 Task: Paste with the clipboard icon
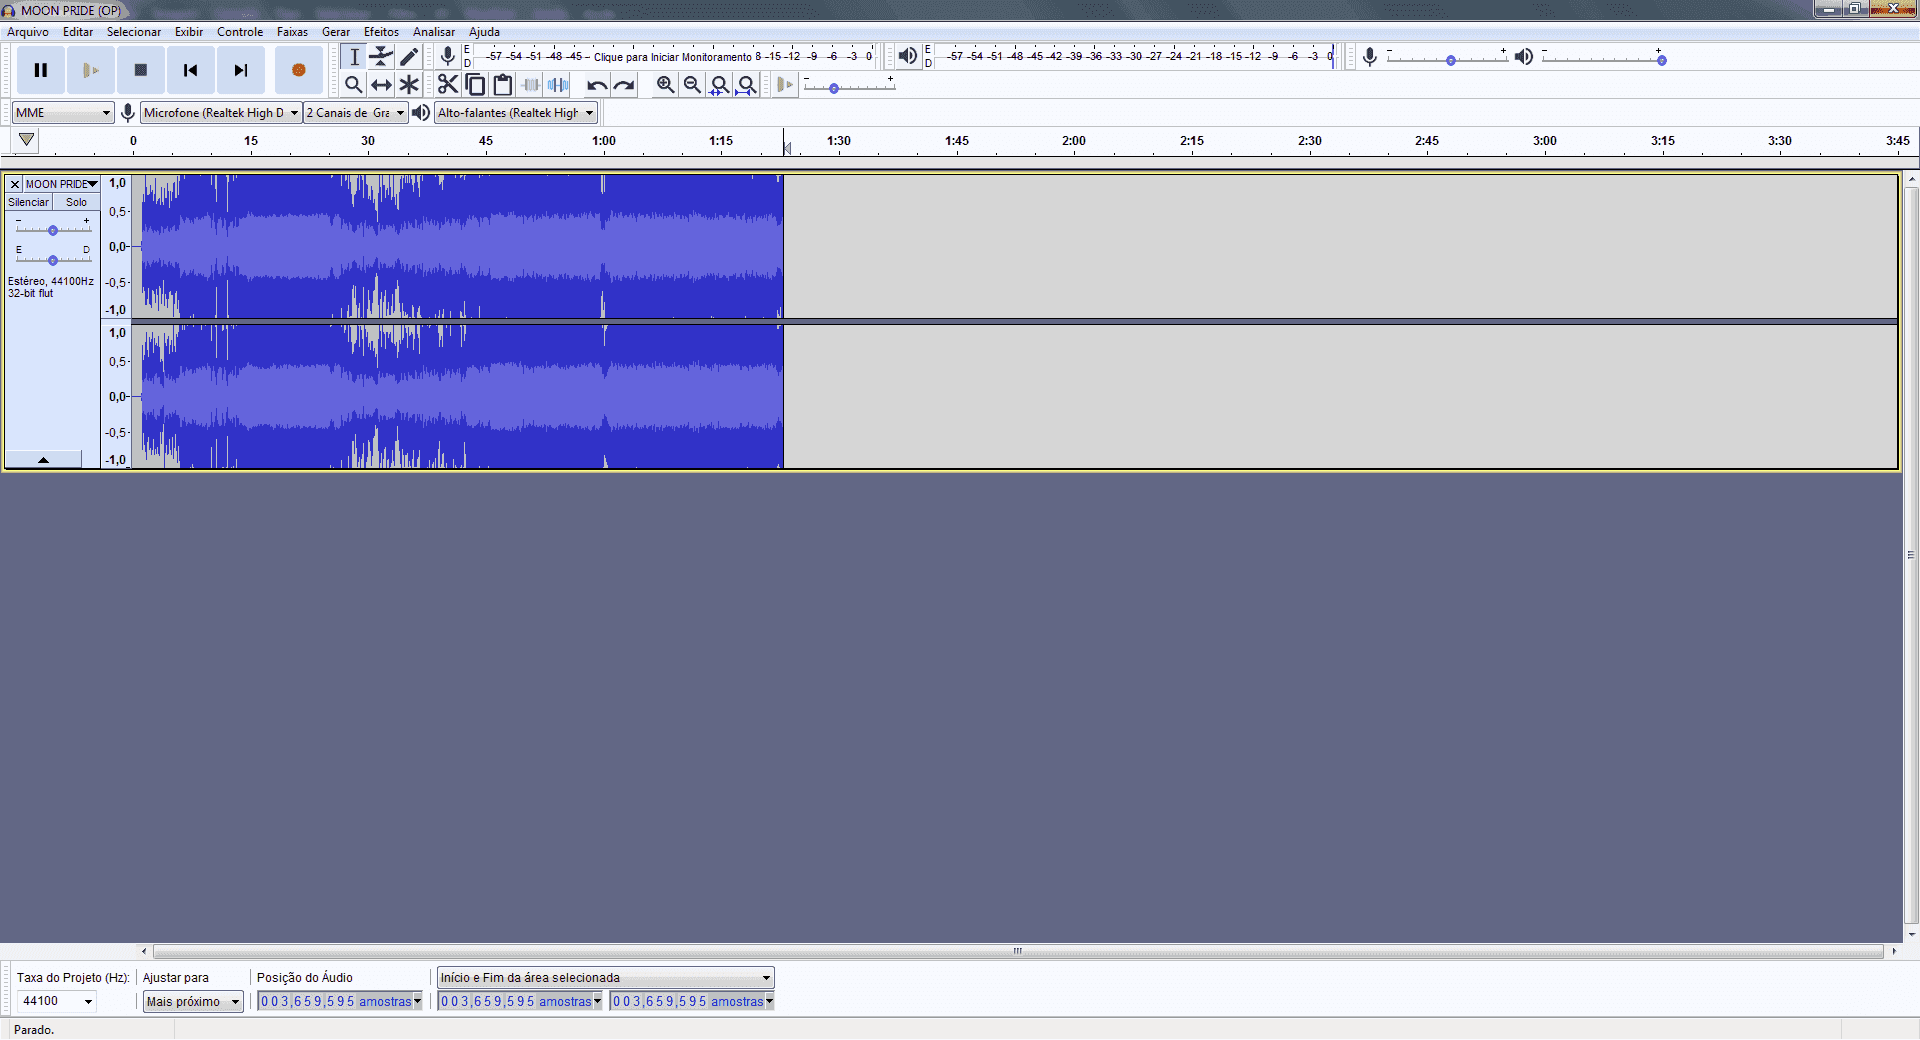click(503, 85)
